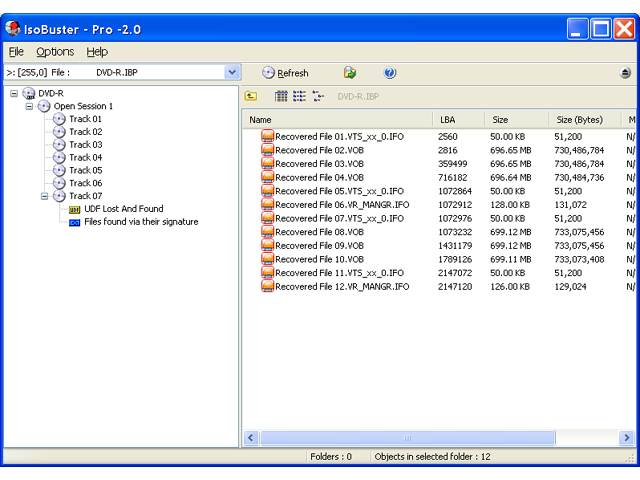Select Recovered File 01.VTS_xx_0.IFO icon
This screenshot has width=640, height=480.
[x=267, y=136]
